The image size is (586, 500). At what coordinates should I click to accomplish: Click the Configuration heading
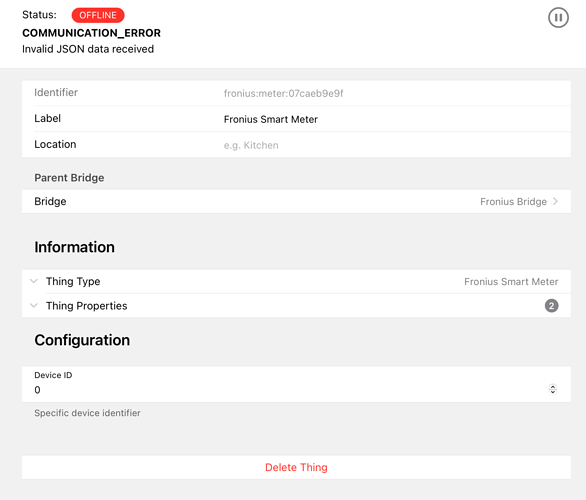coord(82,340)
